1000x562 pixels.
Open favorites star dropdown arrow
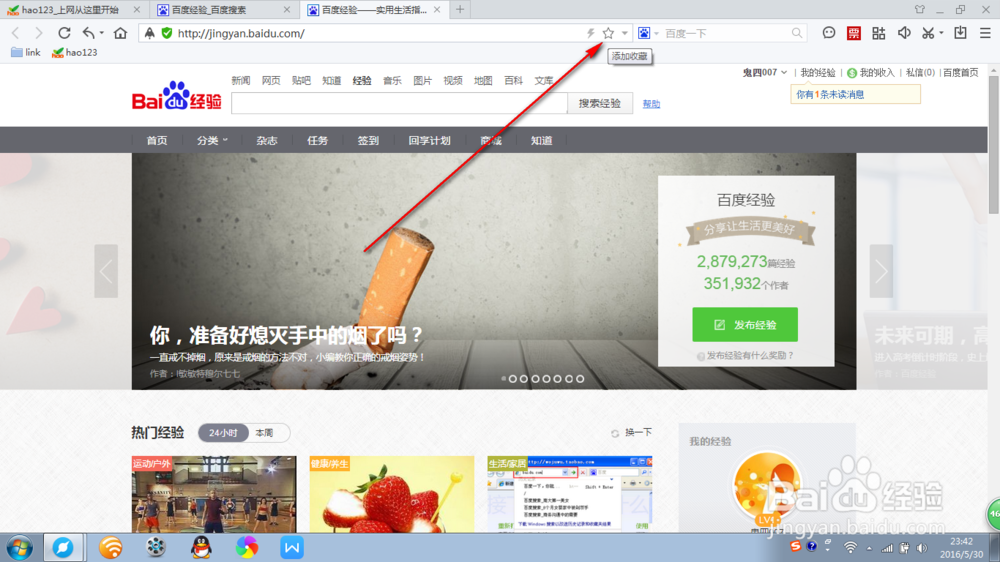(625, 33)
